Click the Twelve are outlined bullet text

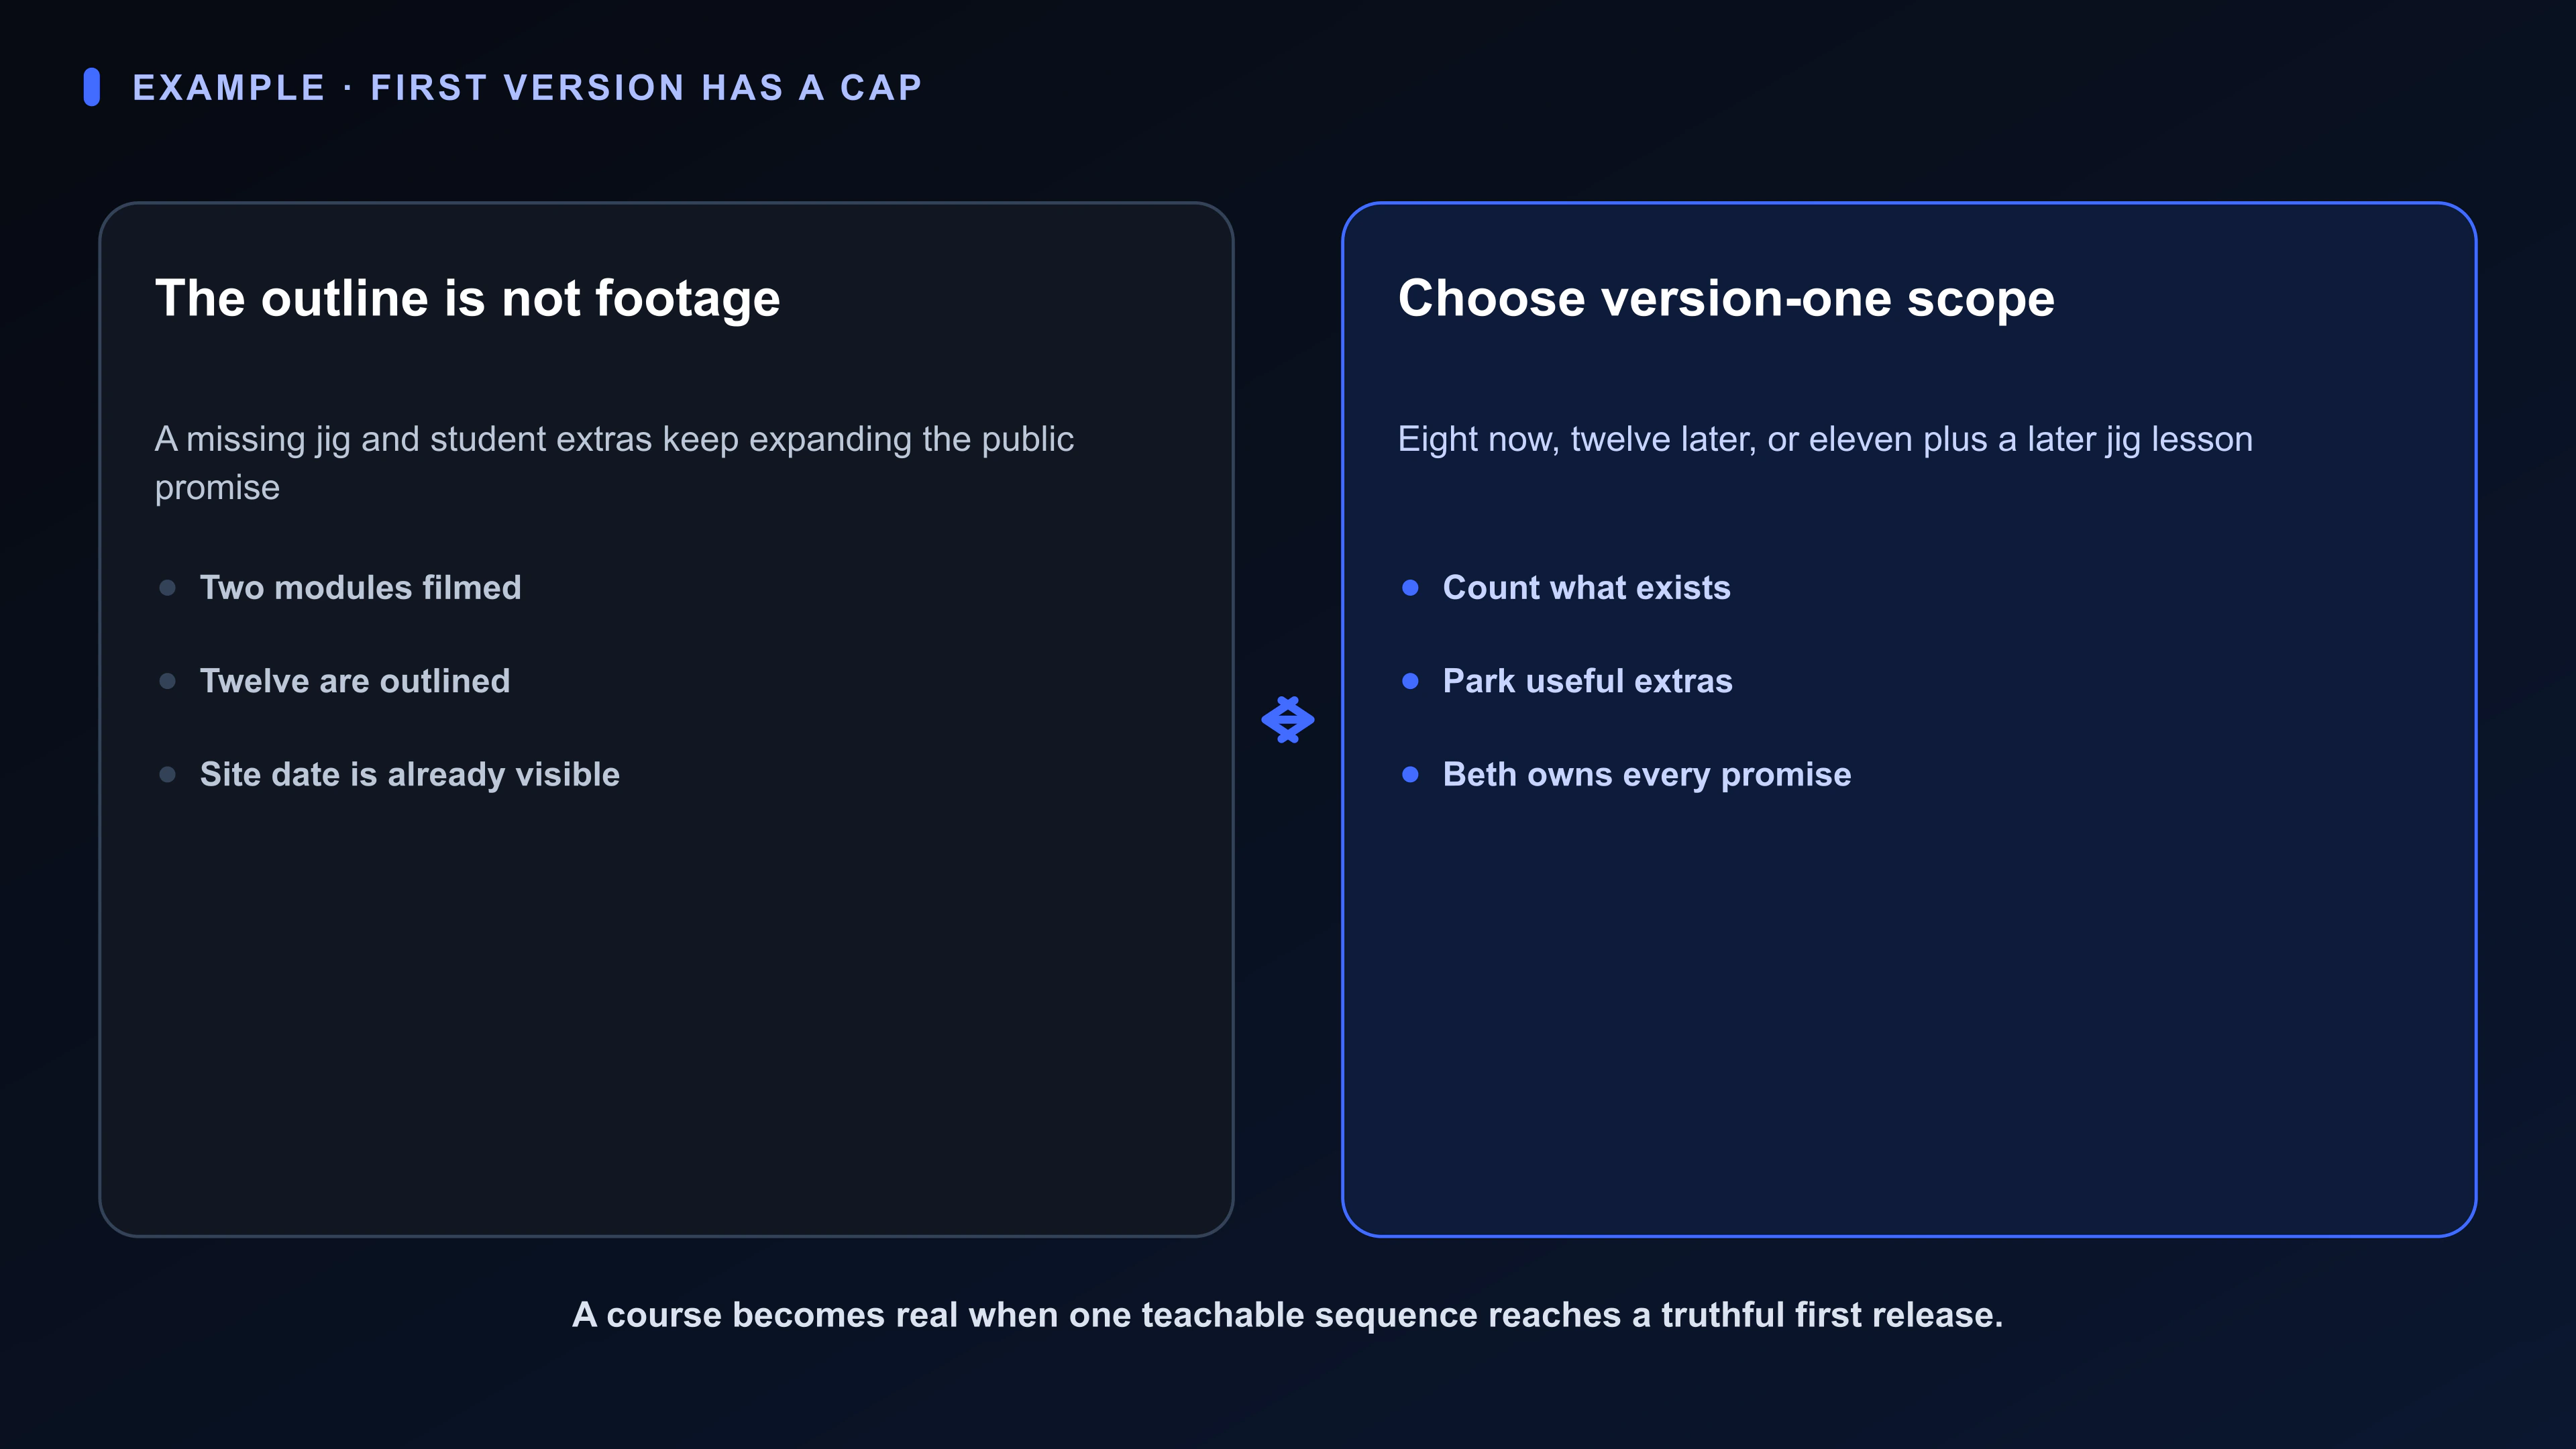coord(355,681)
